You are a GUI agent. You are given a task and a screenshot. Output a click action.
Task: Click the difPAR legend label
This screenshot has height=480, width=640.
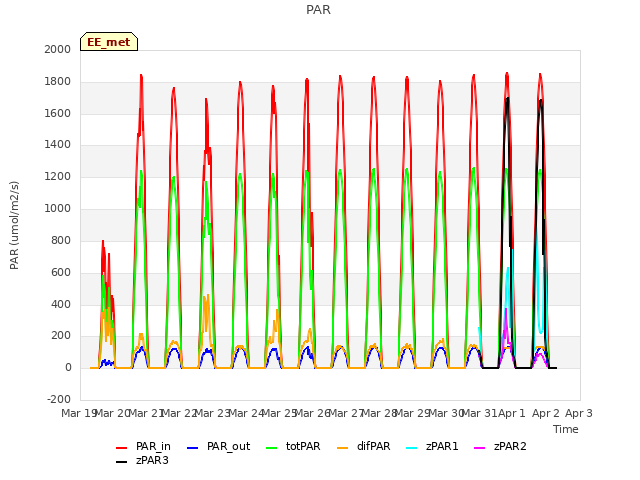tap(373, 447)
